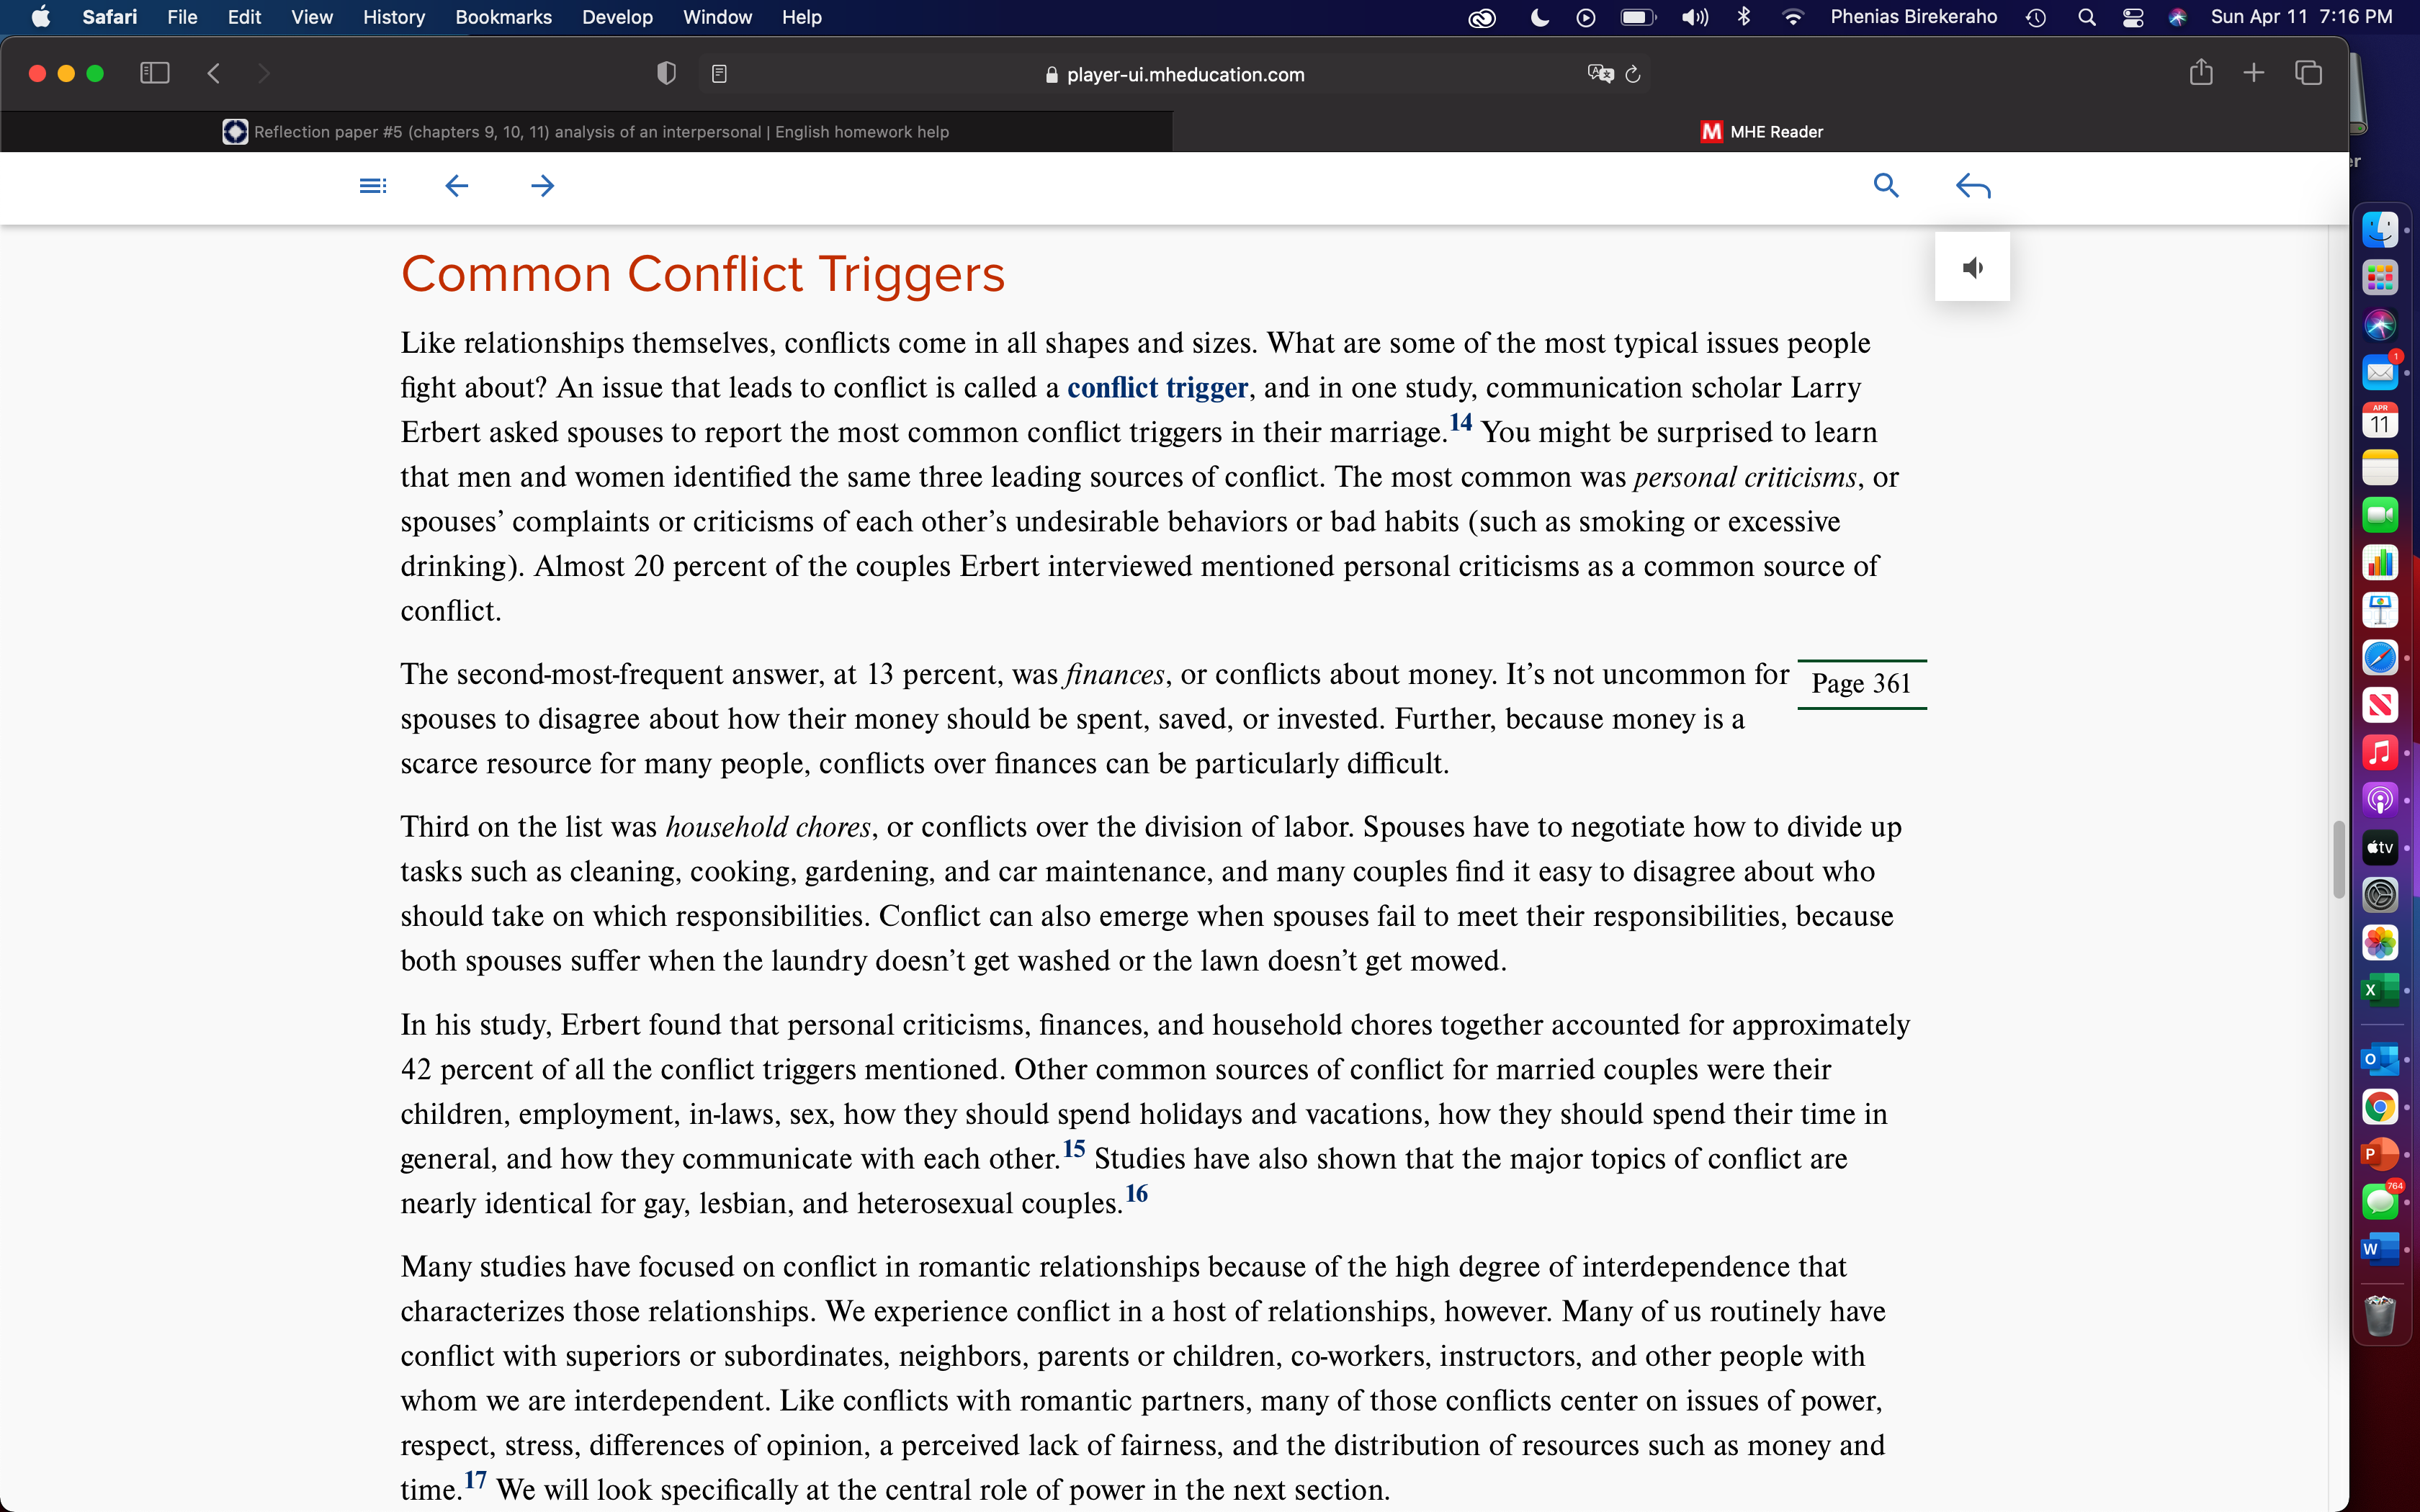Open the Bookmarks menu
2420x1512 pixels.
coord(503,17)
